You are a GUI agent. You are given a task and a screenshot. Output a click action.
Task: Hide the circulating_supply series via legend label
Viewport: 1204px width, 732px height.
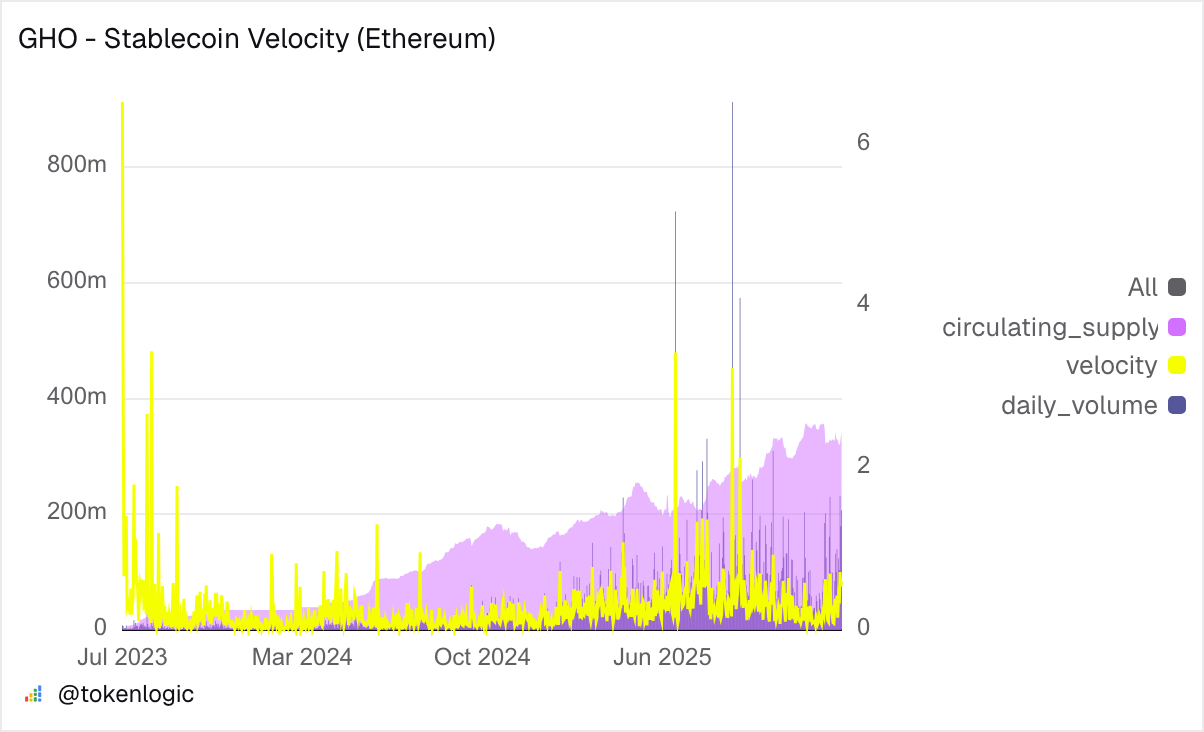1049,327
